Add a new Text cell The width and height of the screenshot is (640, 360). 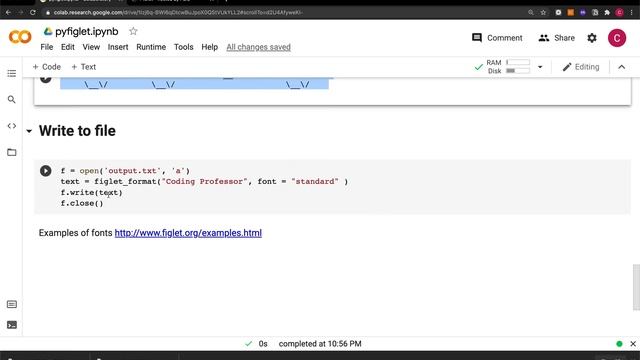pyautogui.click(x=84, y=67)
